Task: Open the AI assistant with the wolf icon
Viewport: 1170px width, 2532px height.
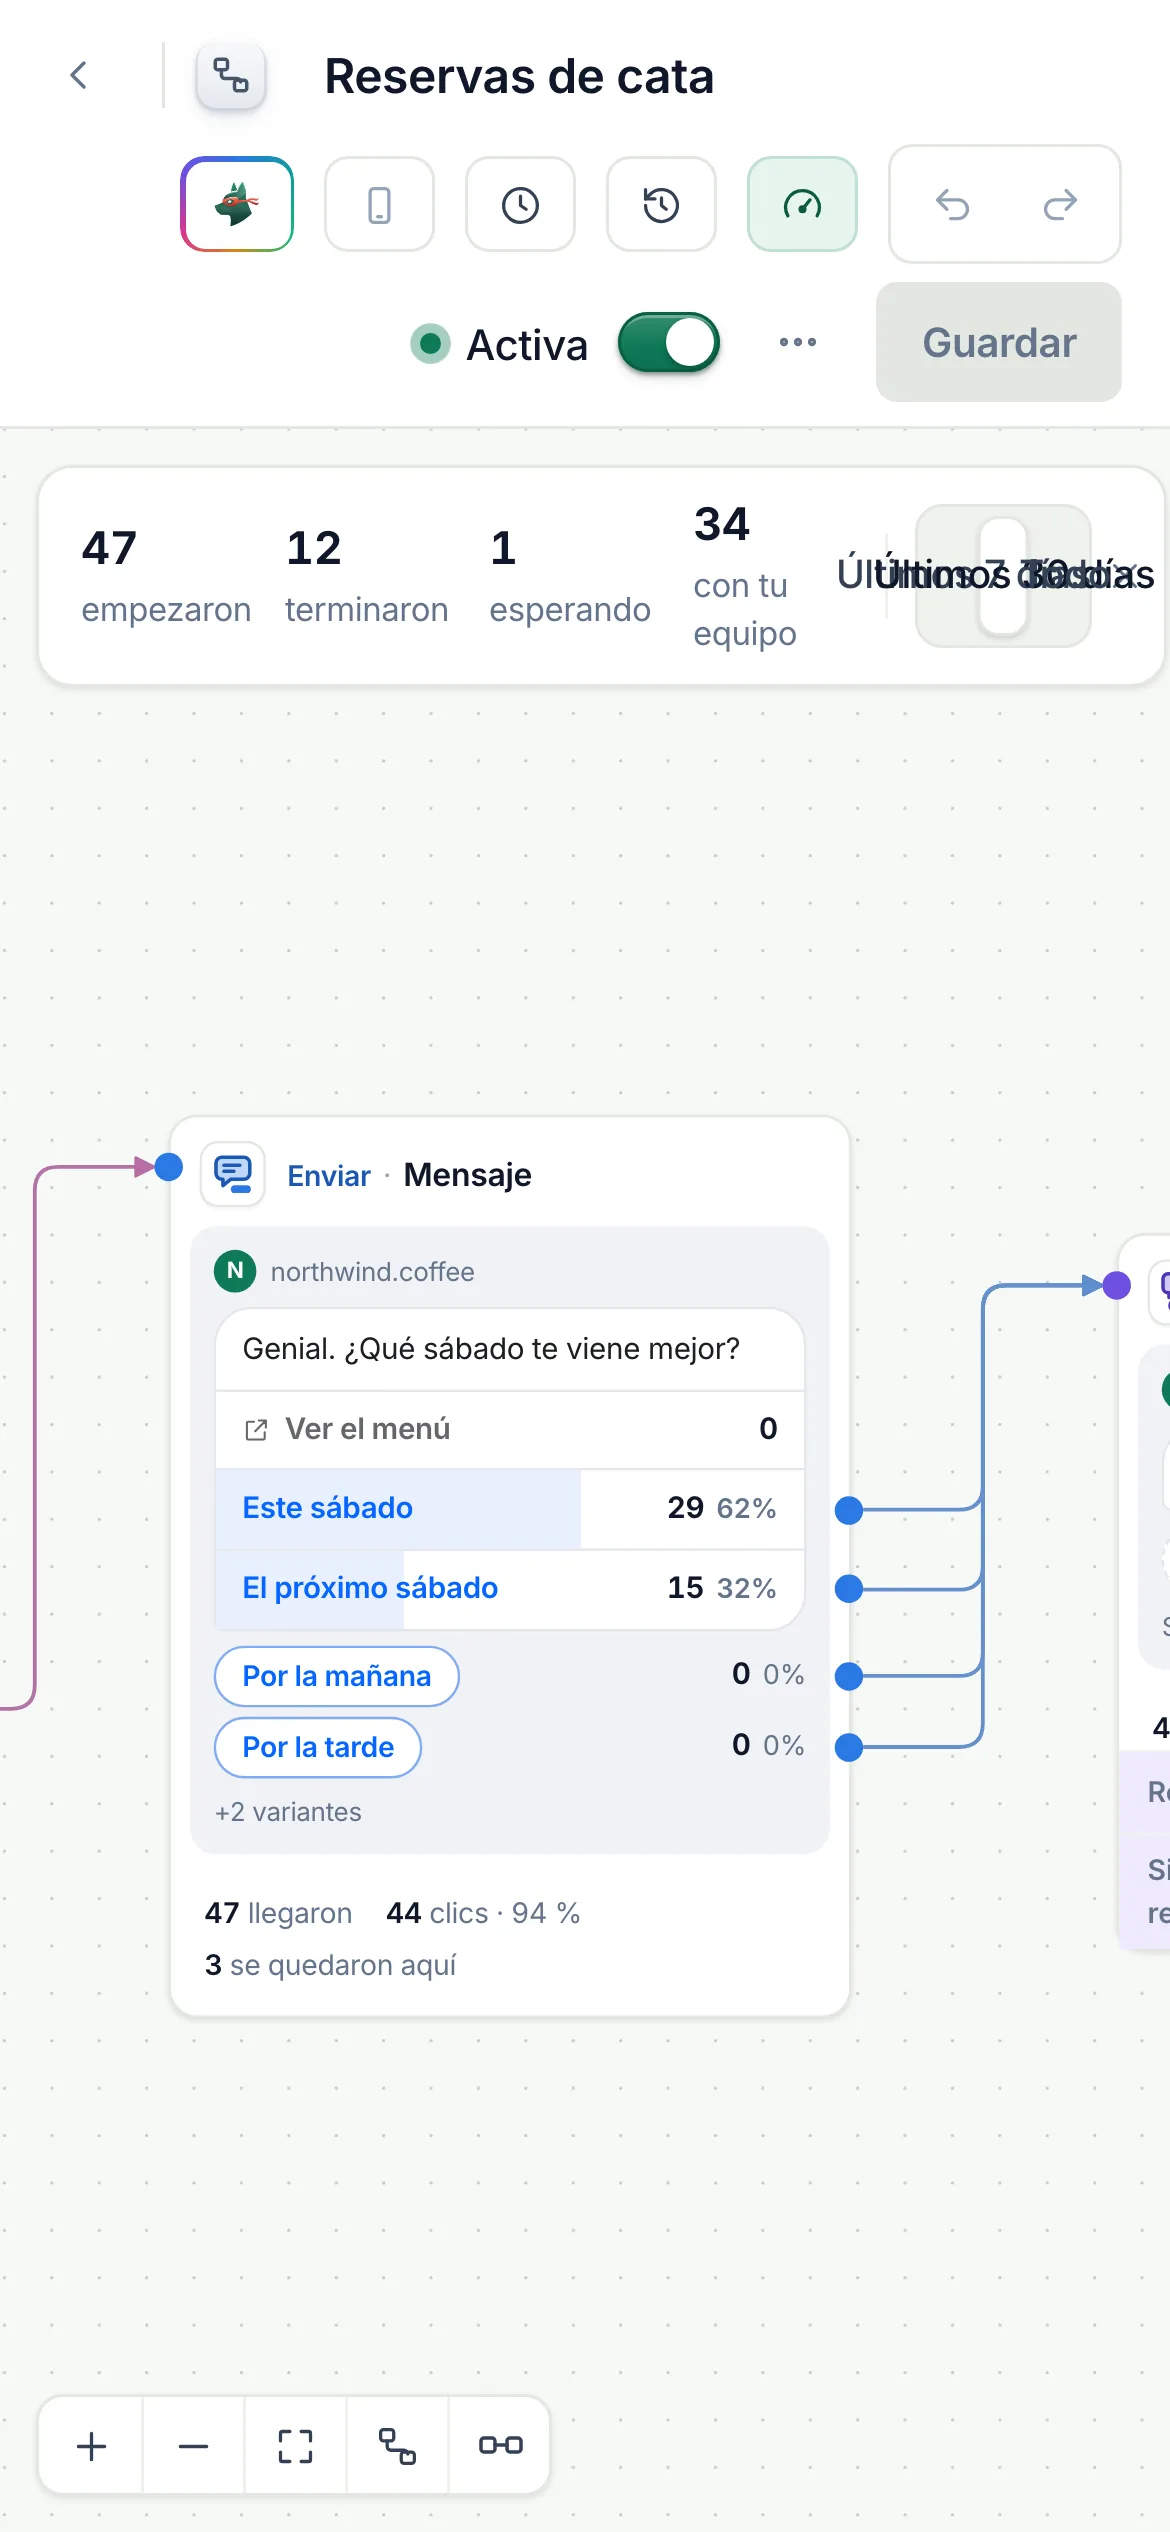Action: tap(237, 204)
